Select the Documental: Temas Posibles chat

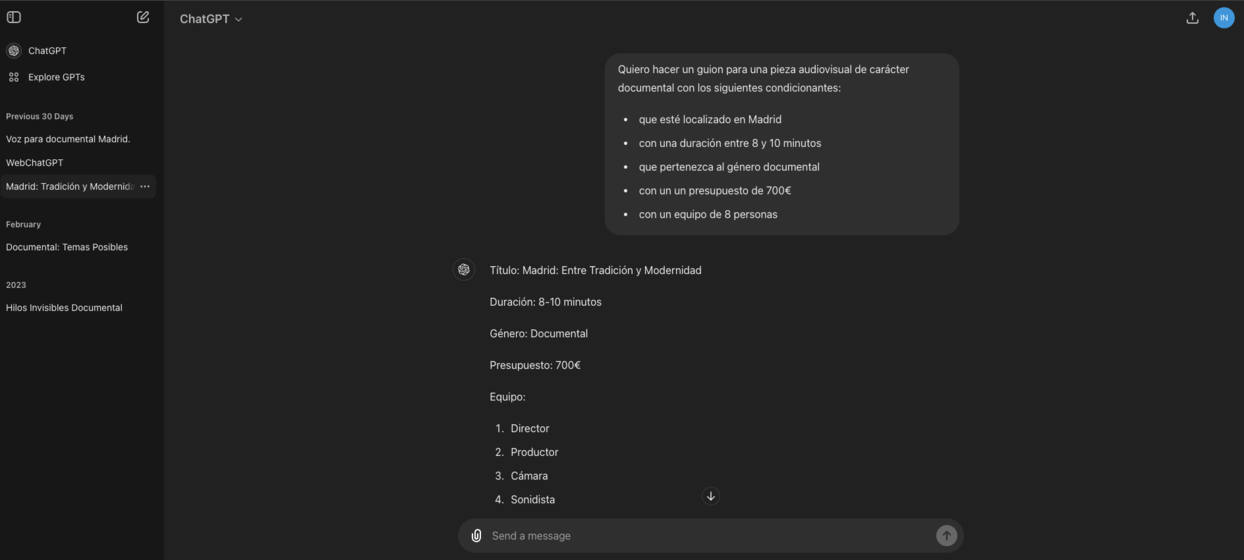pos(67,247)
